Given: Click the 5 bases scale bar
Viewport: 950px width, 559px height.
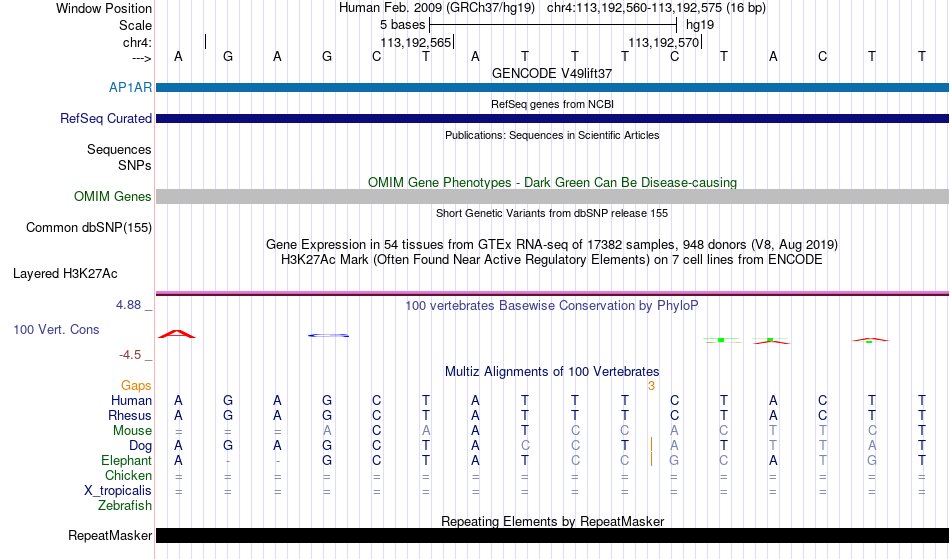Looking at the screenshot, I should click(x=553, y=25).
